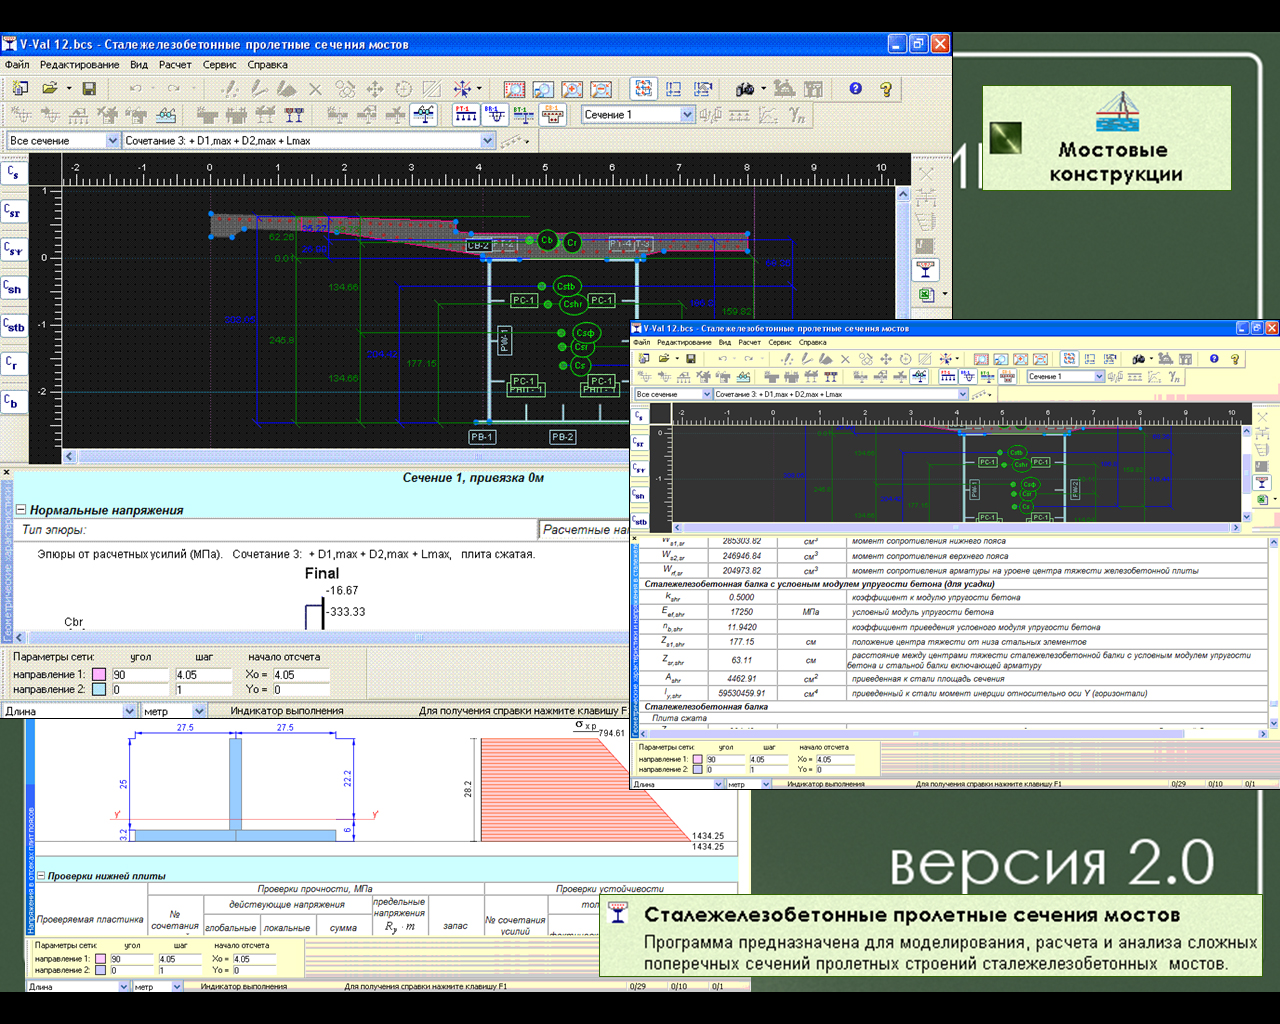The width and height of the screenshot is (1280, 1024).
Task: Save the file using main window diskette icon
Action: tap(88, 89)
